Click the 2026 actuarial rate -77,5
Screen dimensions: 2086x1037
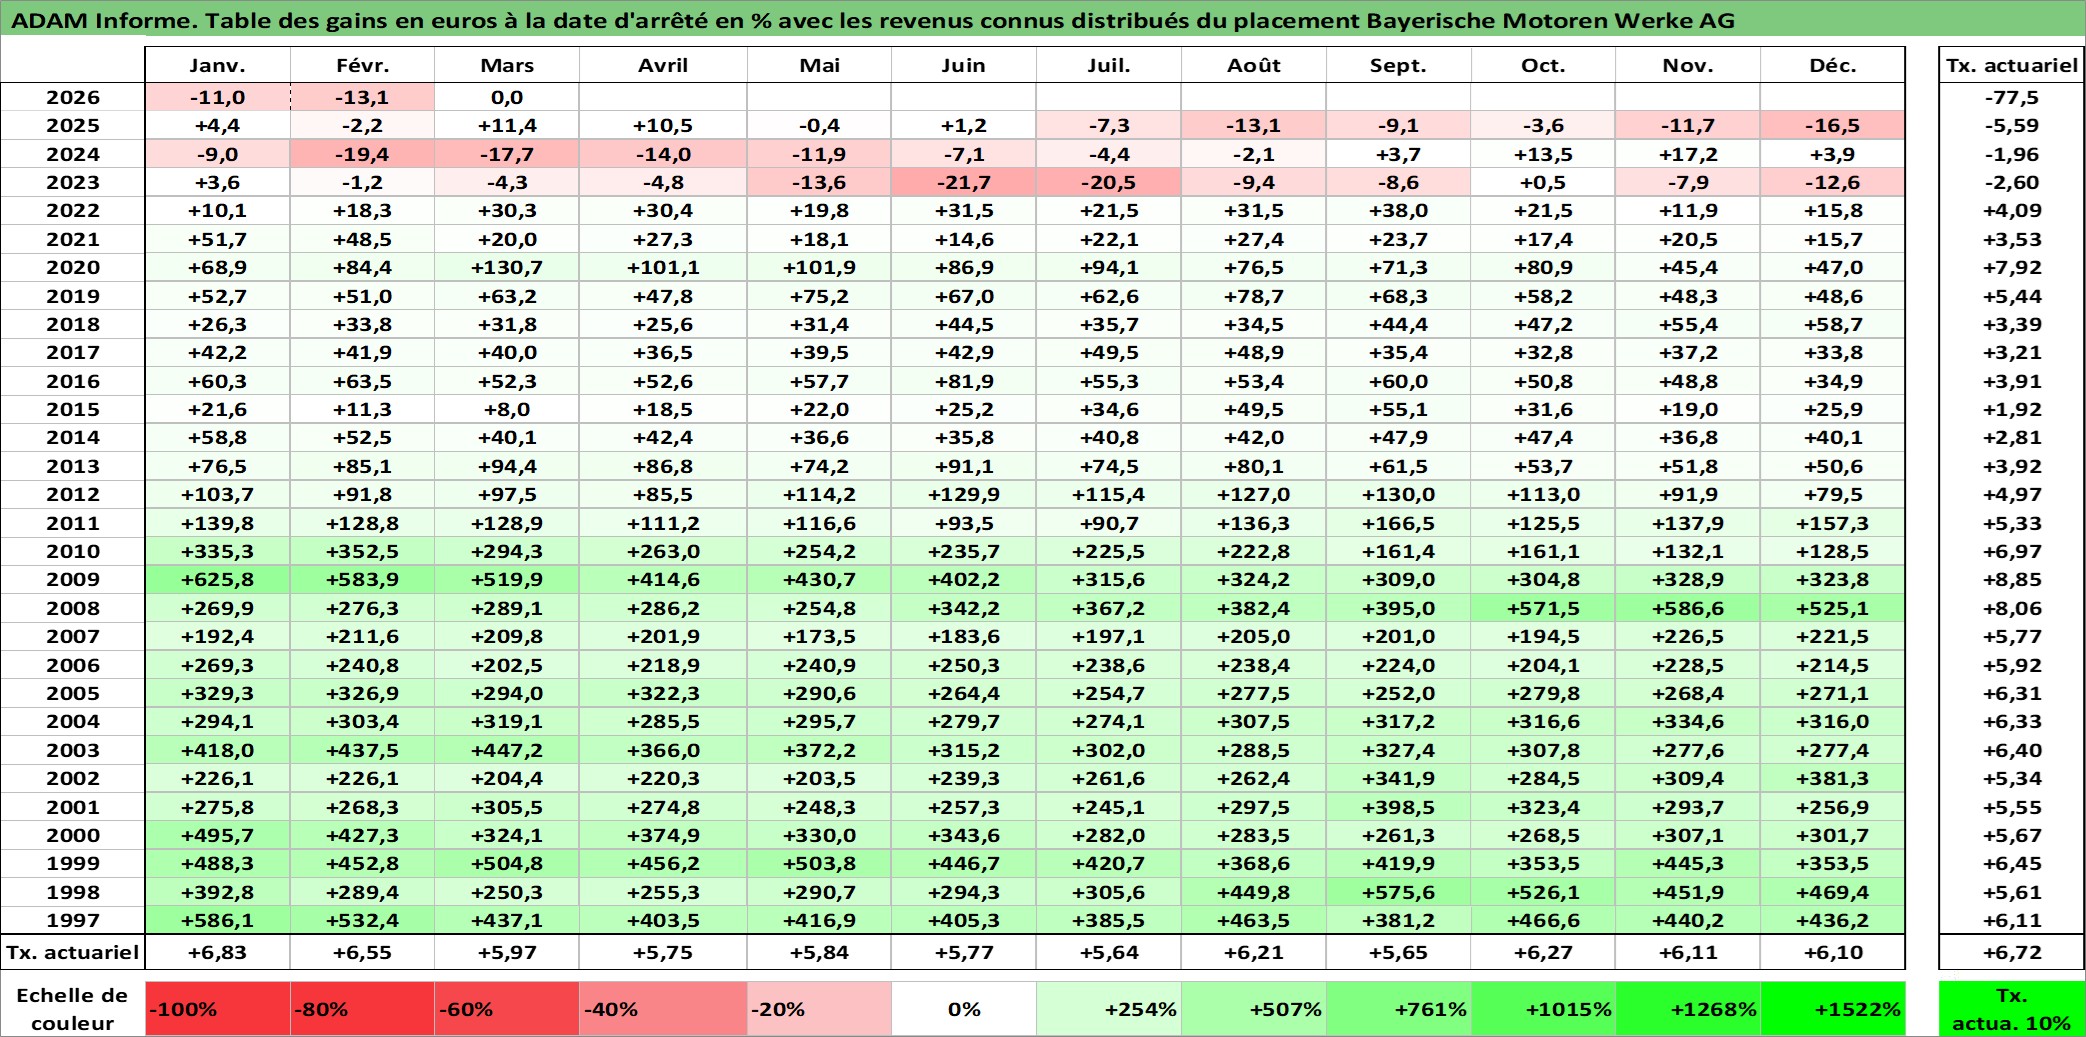coord(2011,97)
